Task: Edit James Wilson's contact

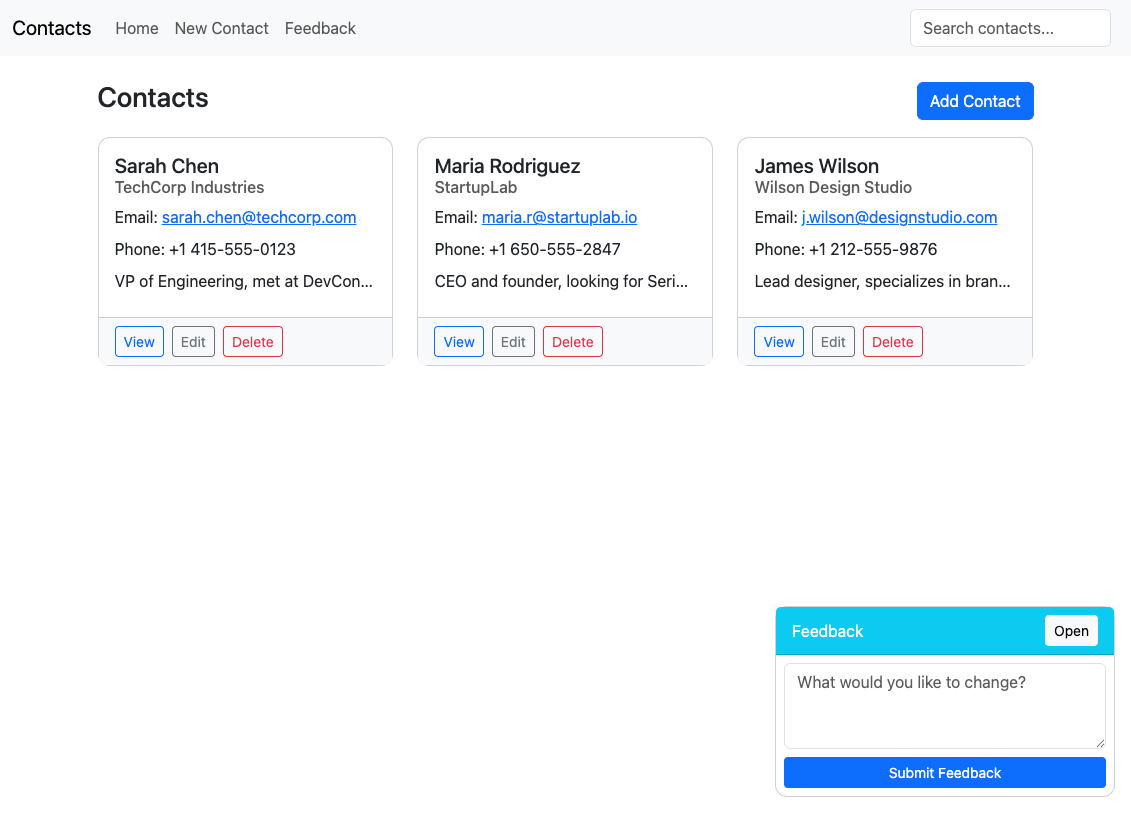Action: point(833,342)
